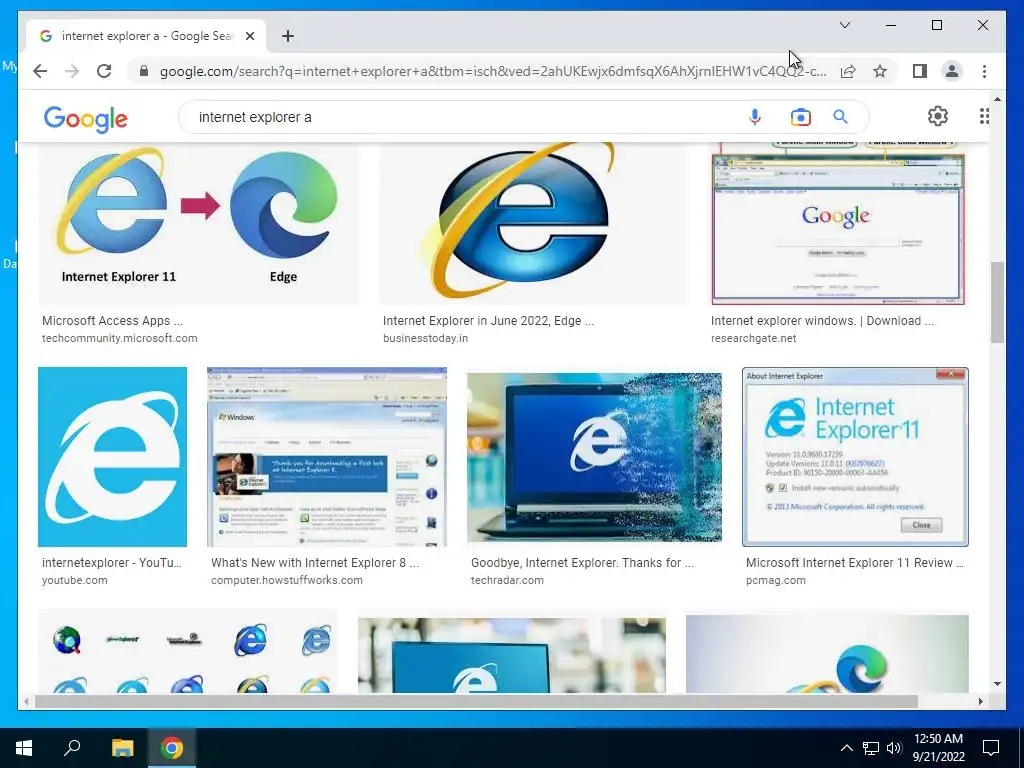Open the glossy IE logo image
Viewport: 1024px width, 768px height.
tap(534, 223)
